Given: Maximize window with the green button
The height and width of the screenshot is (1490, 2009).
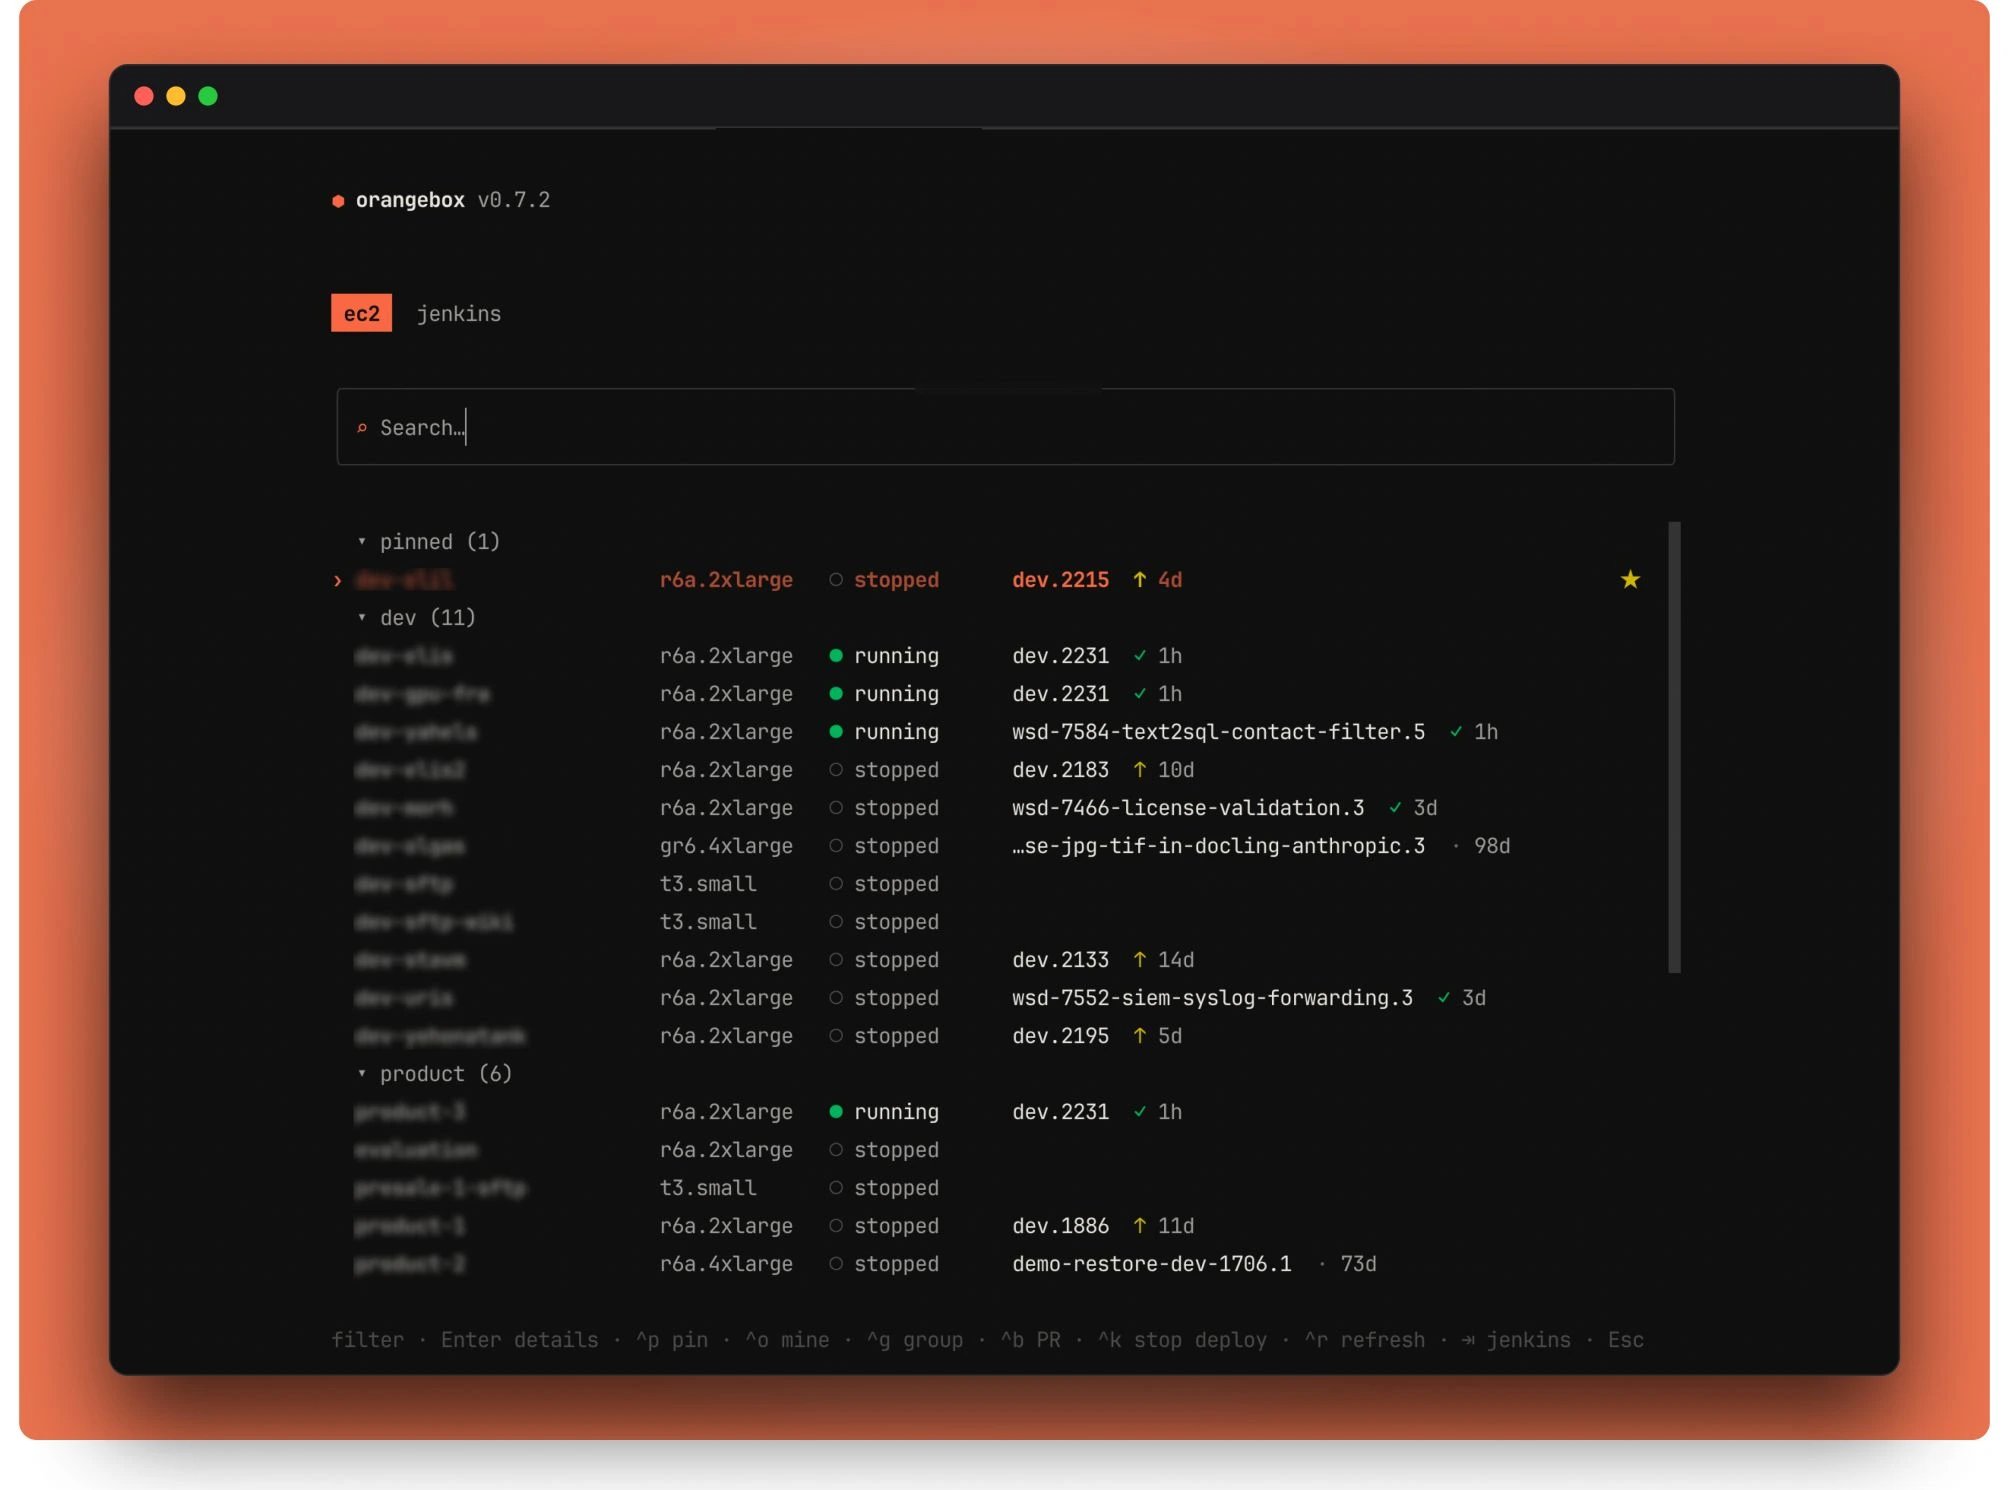Looking at the screenshot, I should click(208, 96).
